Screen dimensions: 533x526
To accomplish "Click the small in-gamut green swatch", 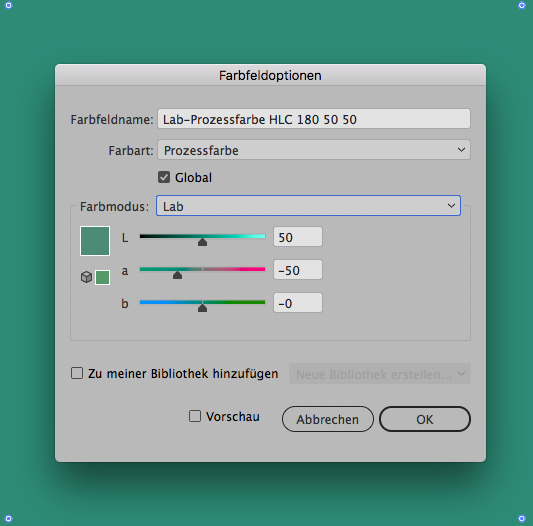I will click(x=102, y=277).
